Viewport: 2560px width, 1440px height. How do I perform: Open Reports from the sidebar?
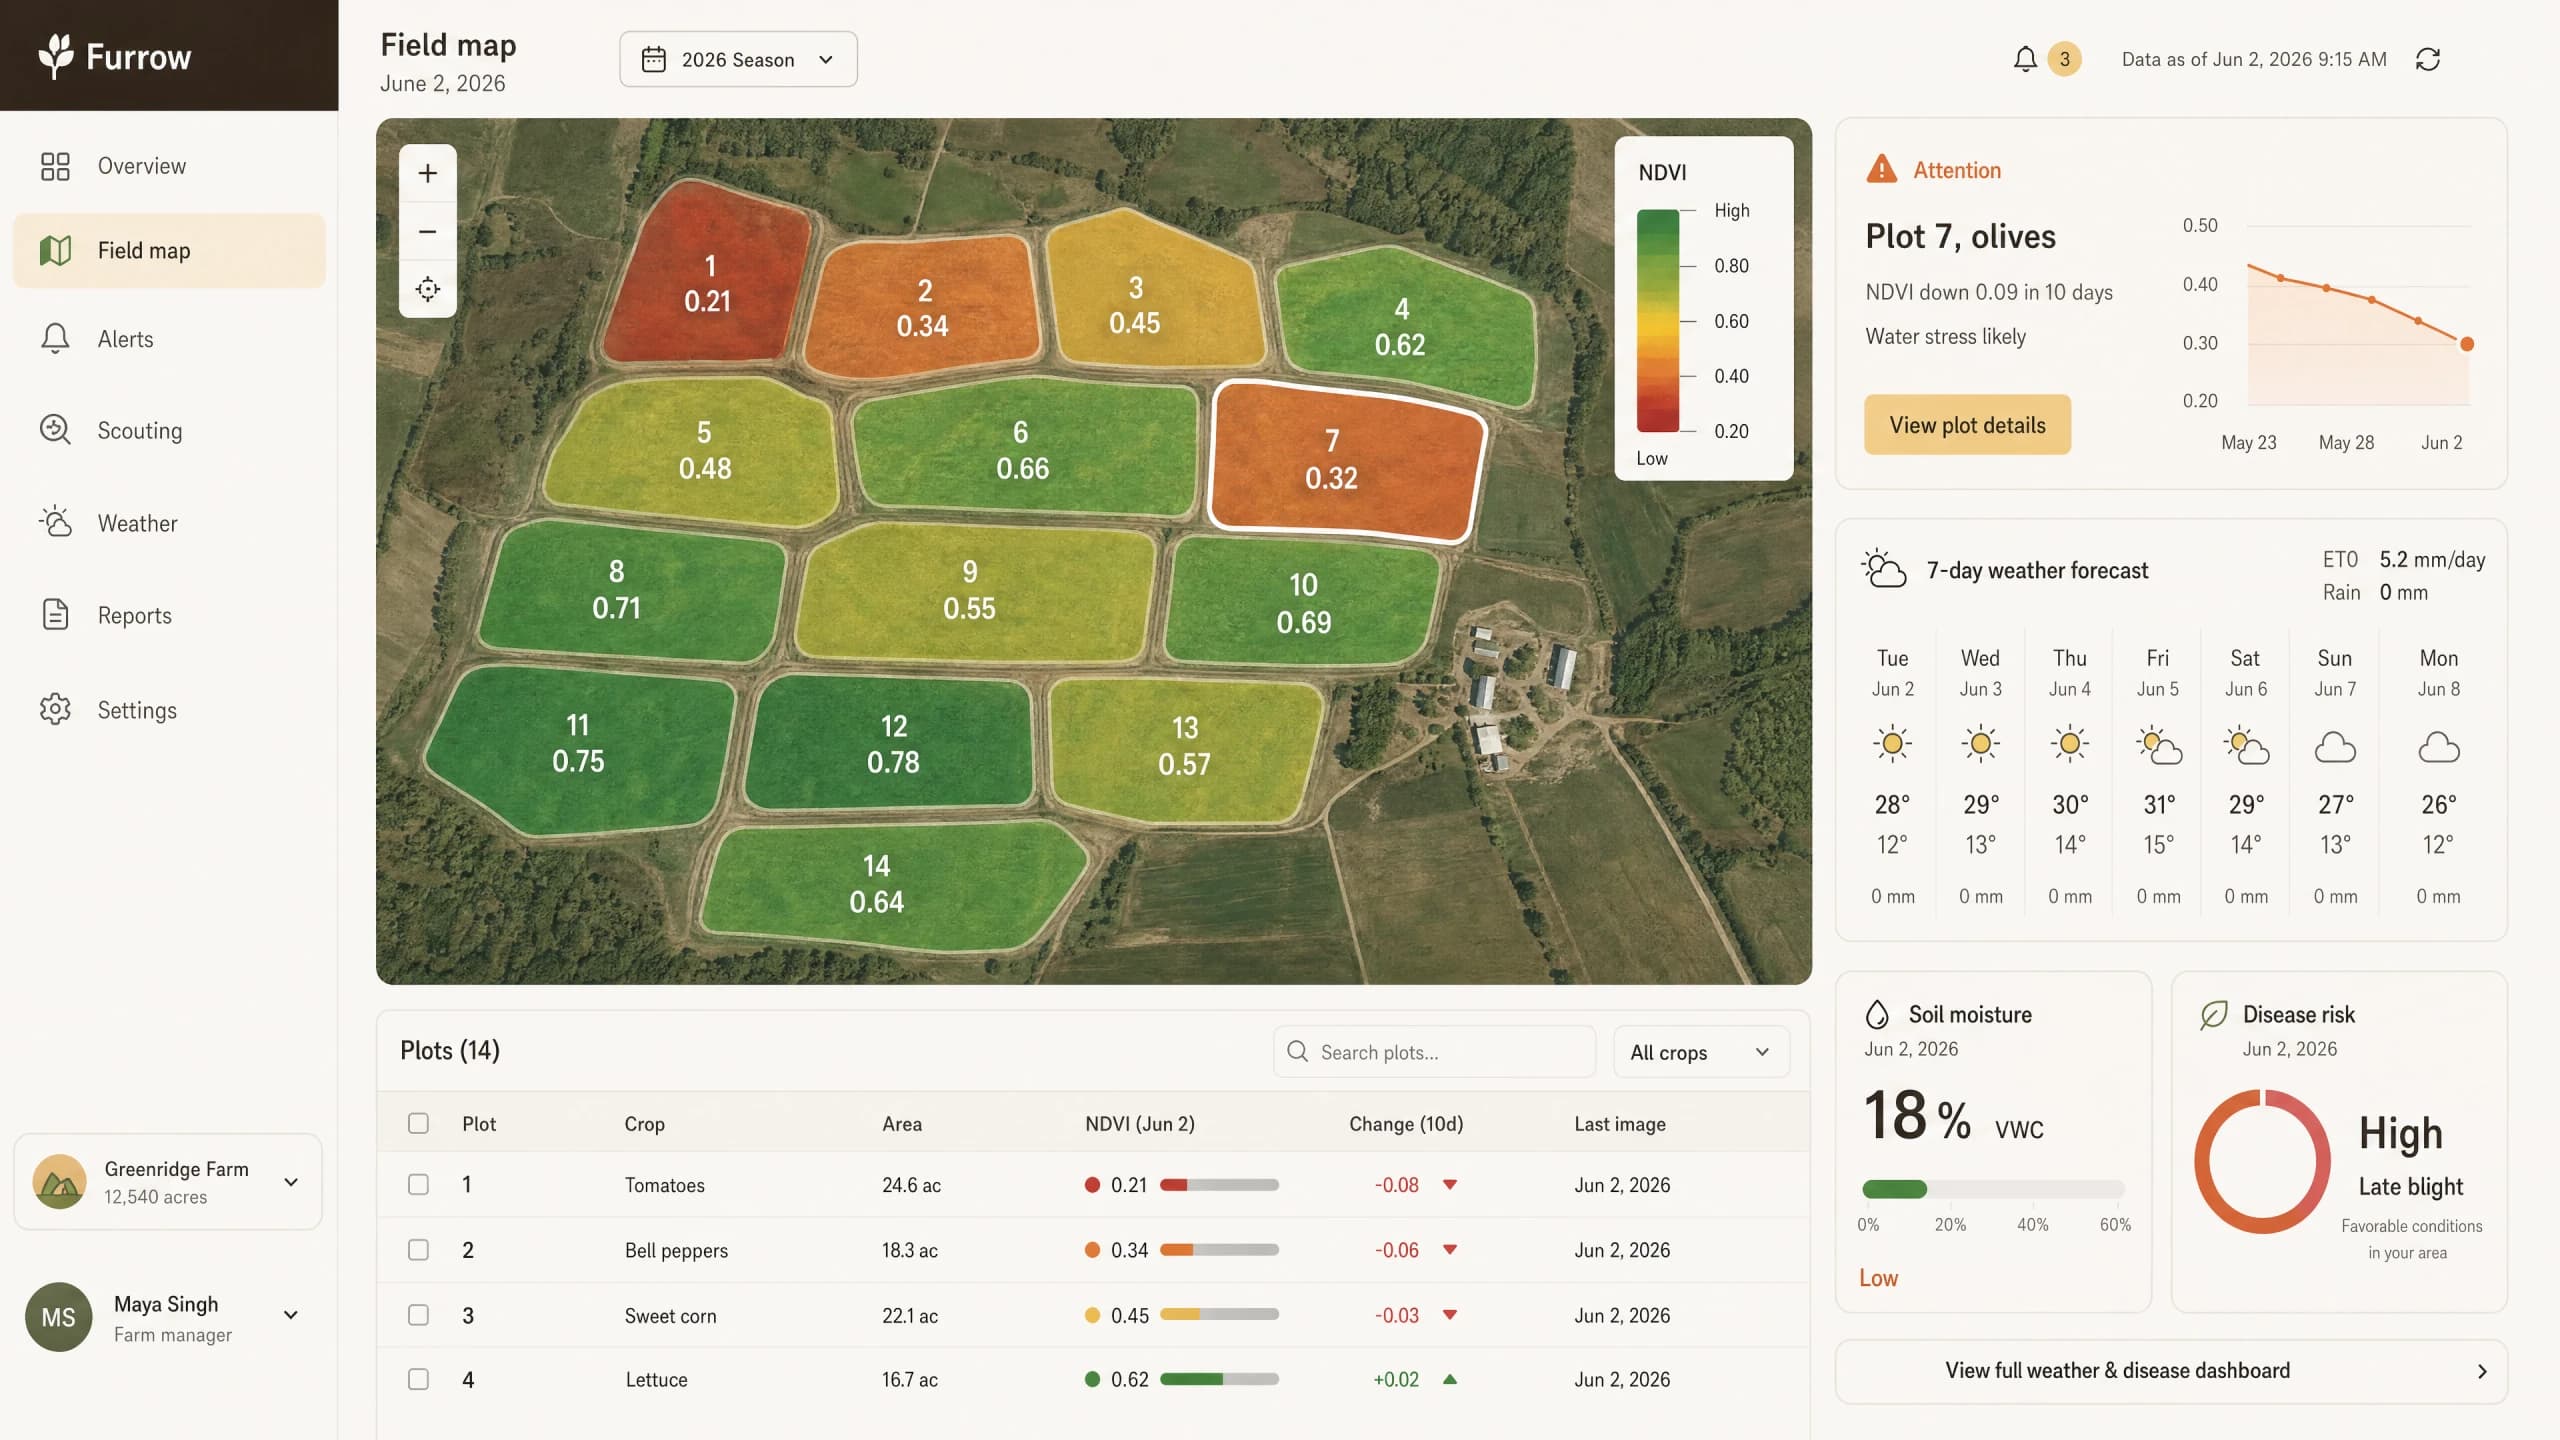point(169,615)
